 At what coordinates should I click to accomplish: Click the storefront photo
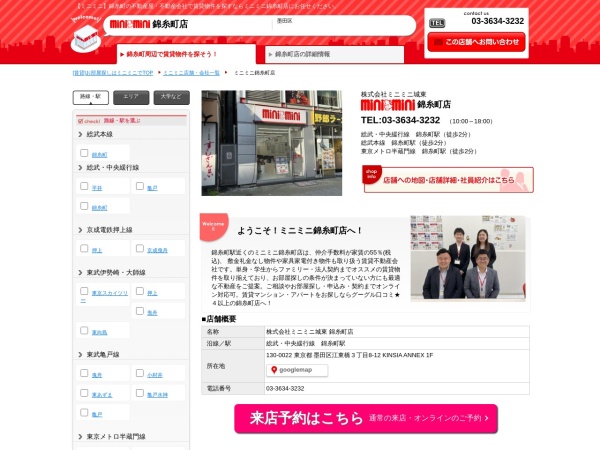point(272,143)
